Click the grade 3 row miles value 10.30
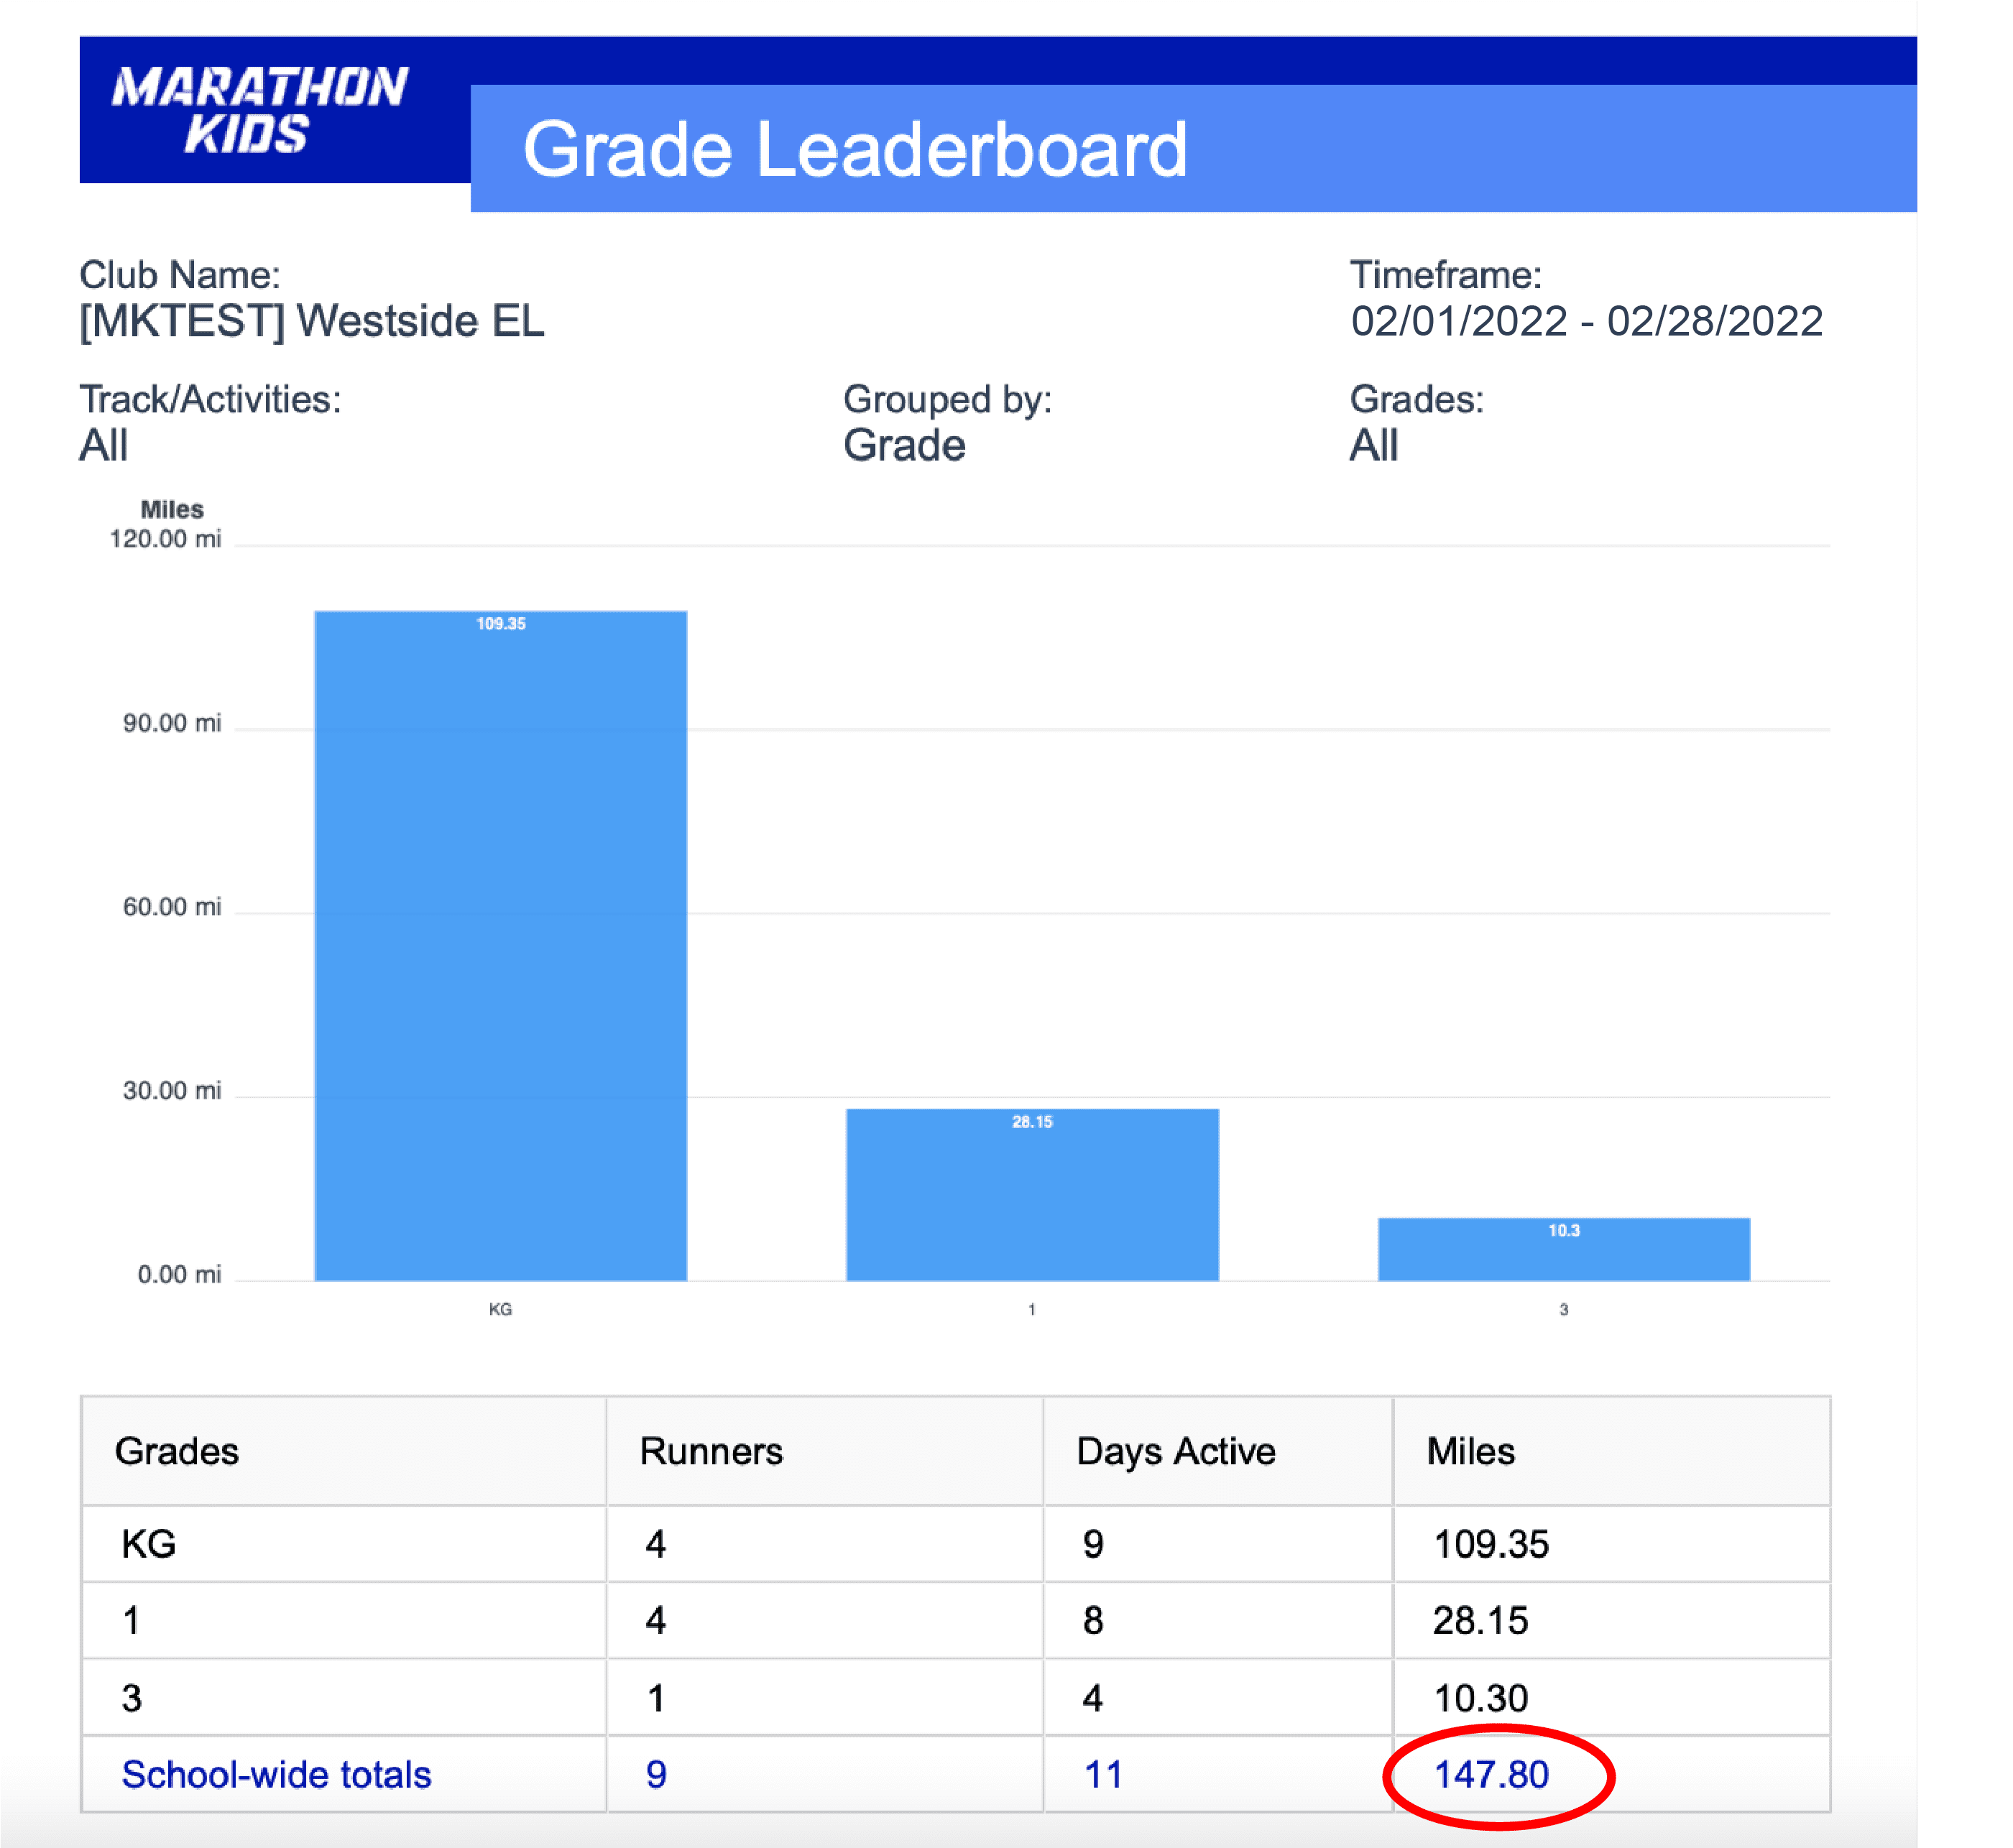The width and height of the screenshot is (2013, 1848). [x=1480, y=1698]
